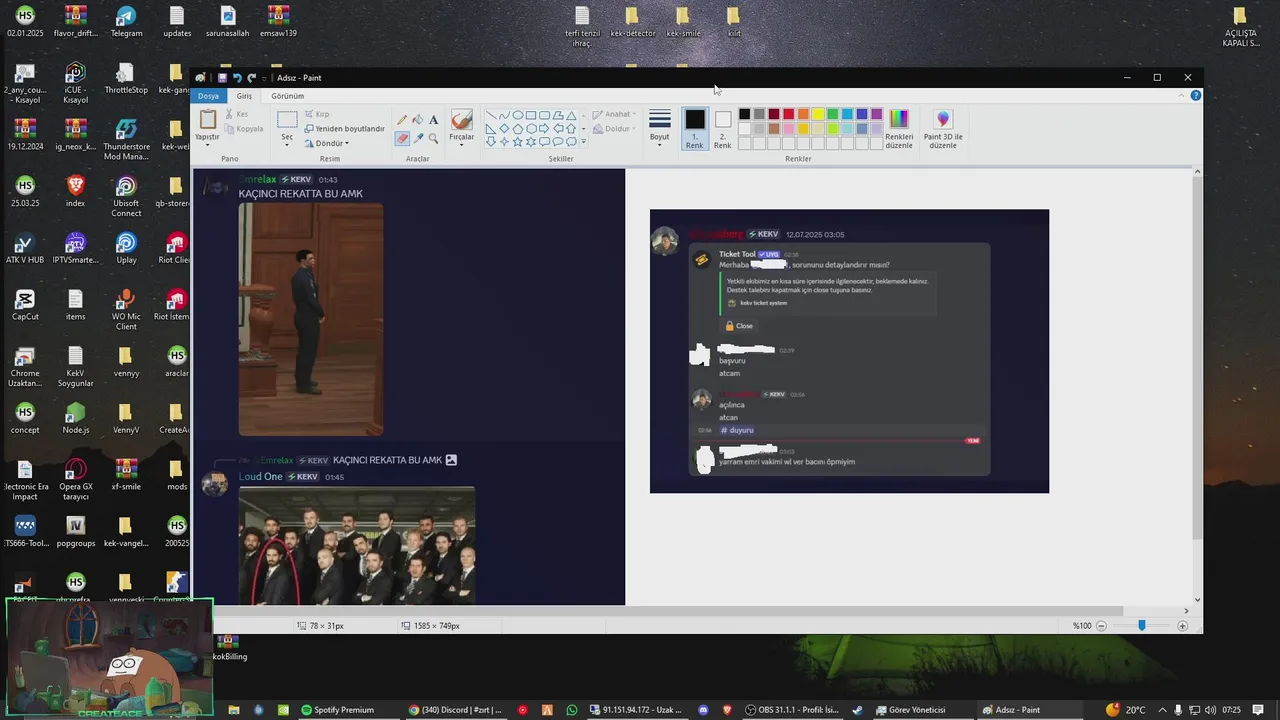Click the vertical scrollbar of Paint canvas
Viewport: 1280px width, 720px height.
click(1197, 360)
